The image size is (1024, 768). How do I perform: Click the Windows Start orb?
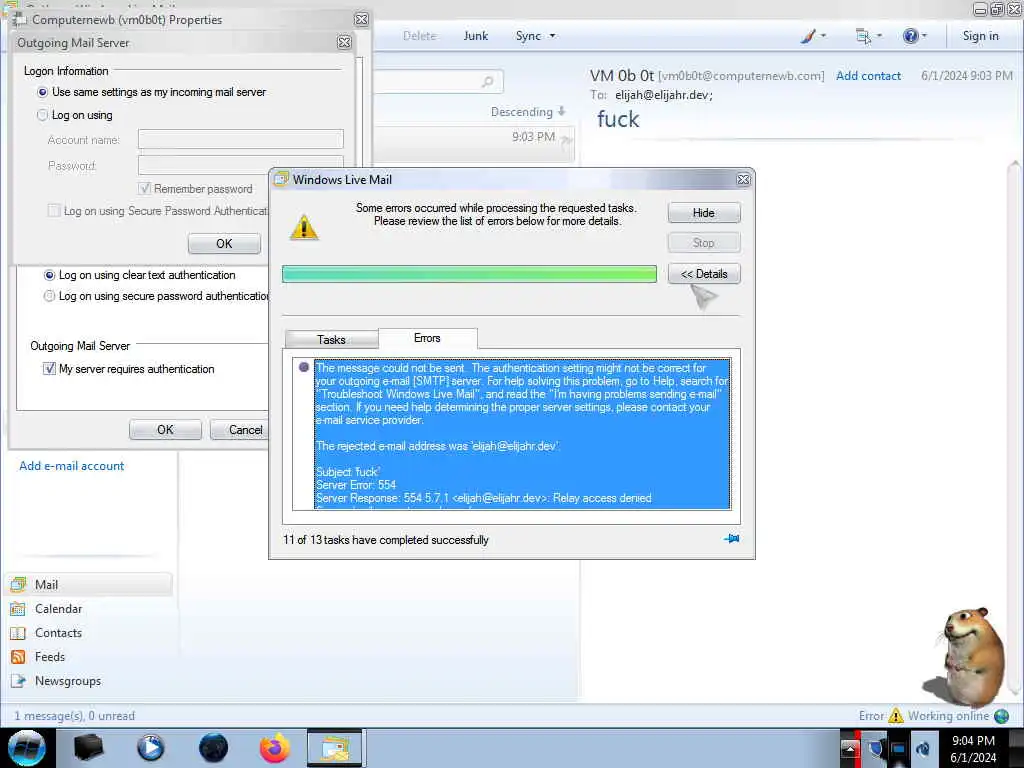[x=27, y=748]
